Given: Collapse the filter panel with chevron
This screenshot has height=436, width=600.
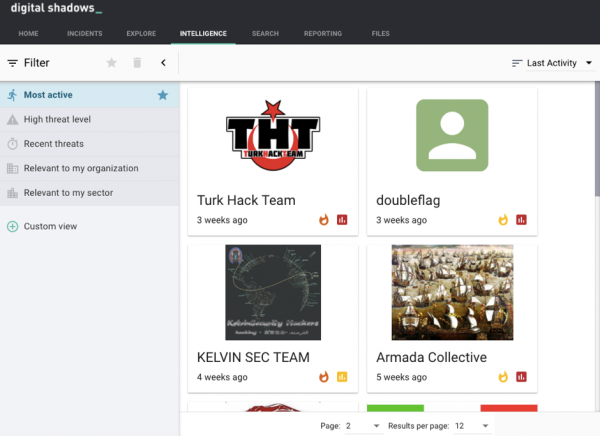Looking at the screenshot, I should pyautogui.click(x=163, y=63).
